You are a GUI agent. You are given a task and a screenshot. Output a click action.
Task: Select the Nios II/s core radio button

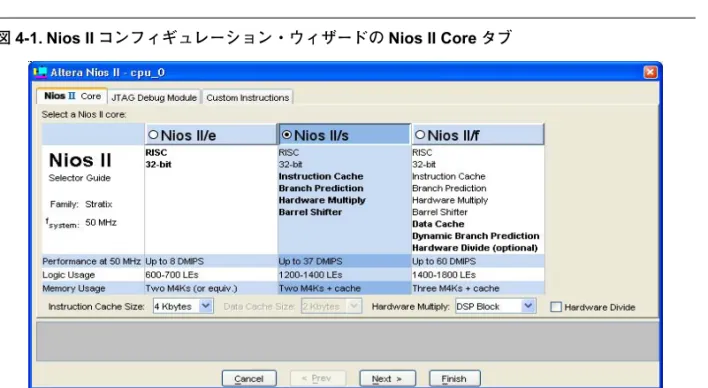[287, 135]
